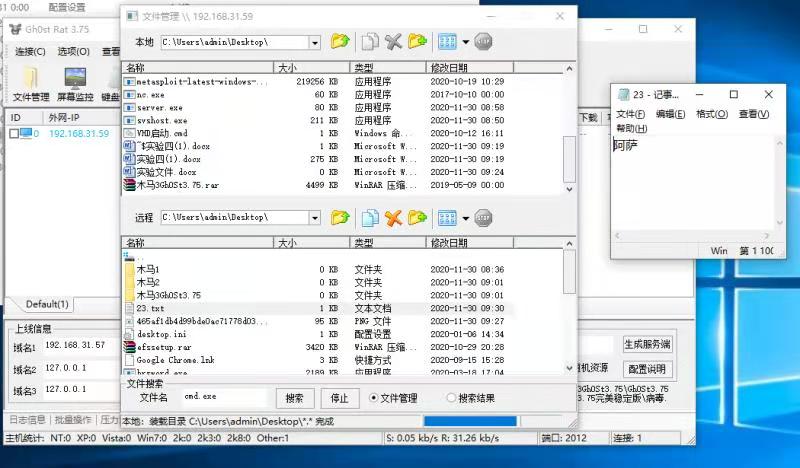
Task: Click the host computer icon beside 192.168.31.59
Action: tap(26, 133)
